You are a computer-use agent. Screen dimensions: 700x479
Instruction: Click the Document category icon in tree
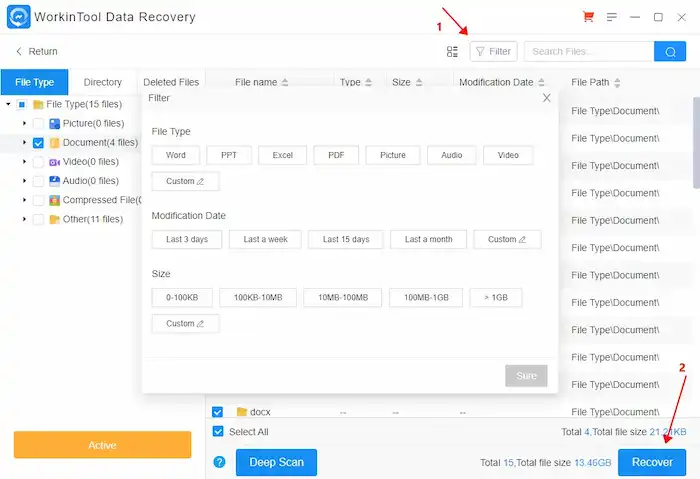54,143
